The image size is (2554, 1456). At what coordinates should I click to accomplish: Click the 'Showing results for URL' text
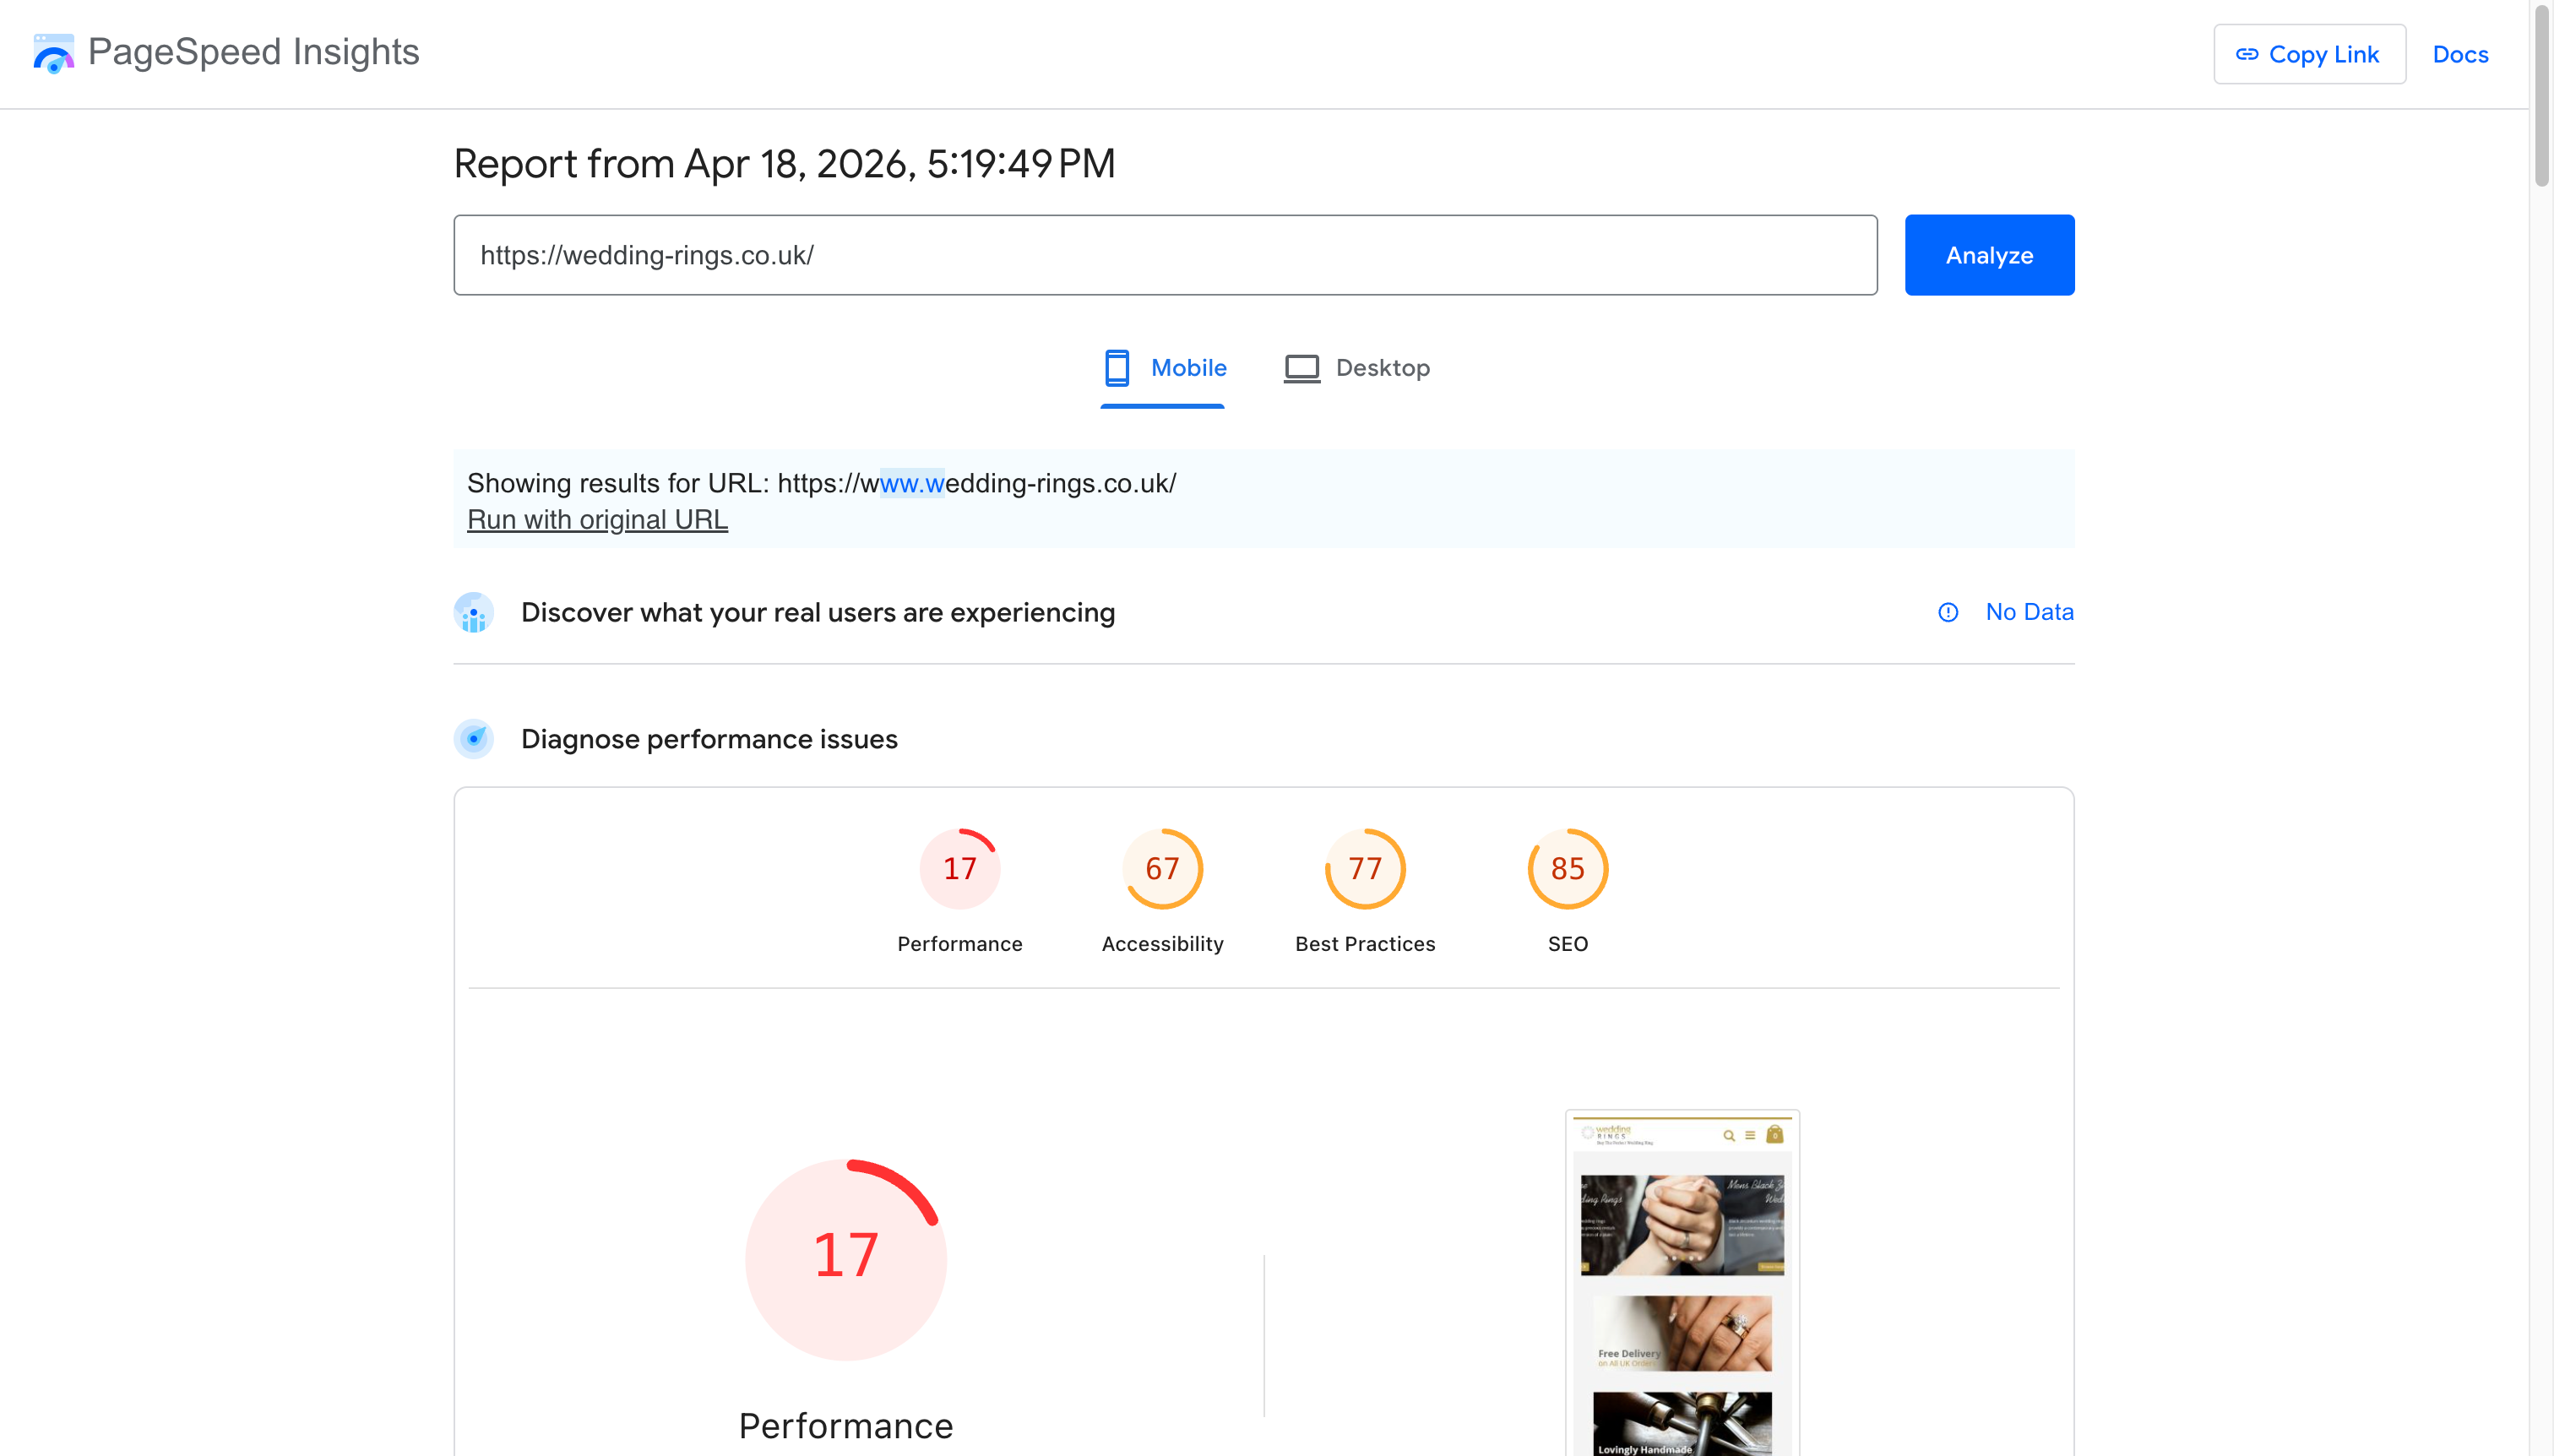(821, 484)
